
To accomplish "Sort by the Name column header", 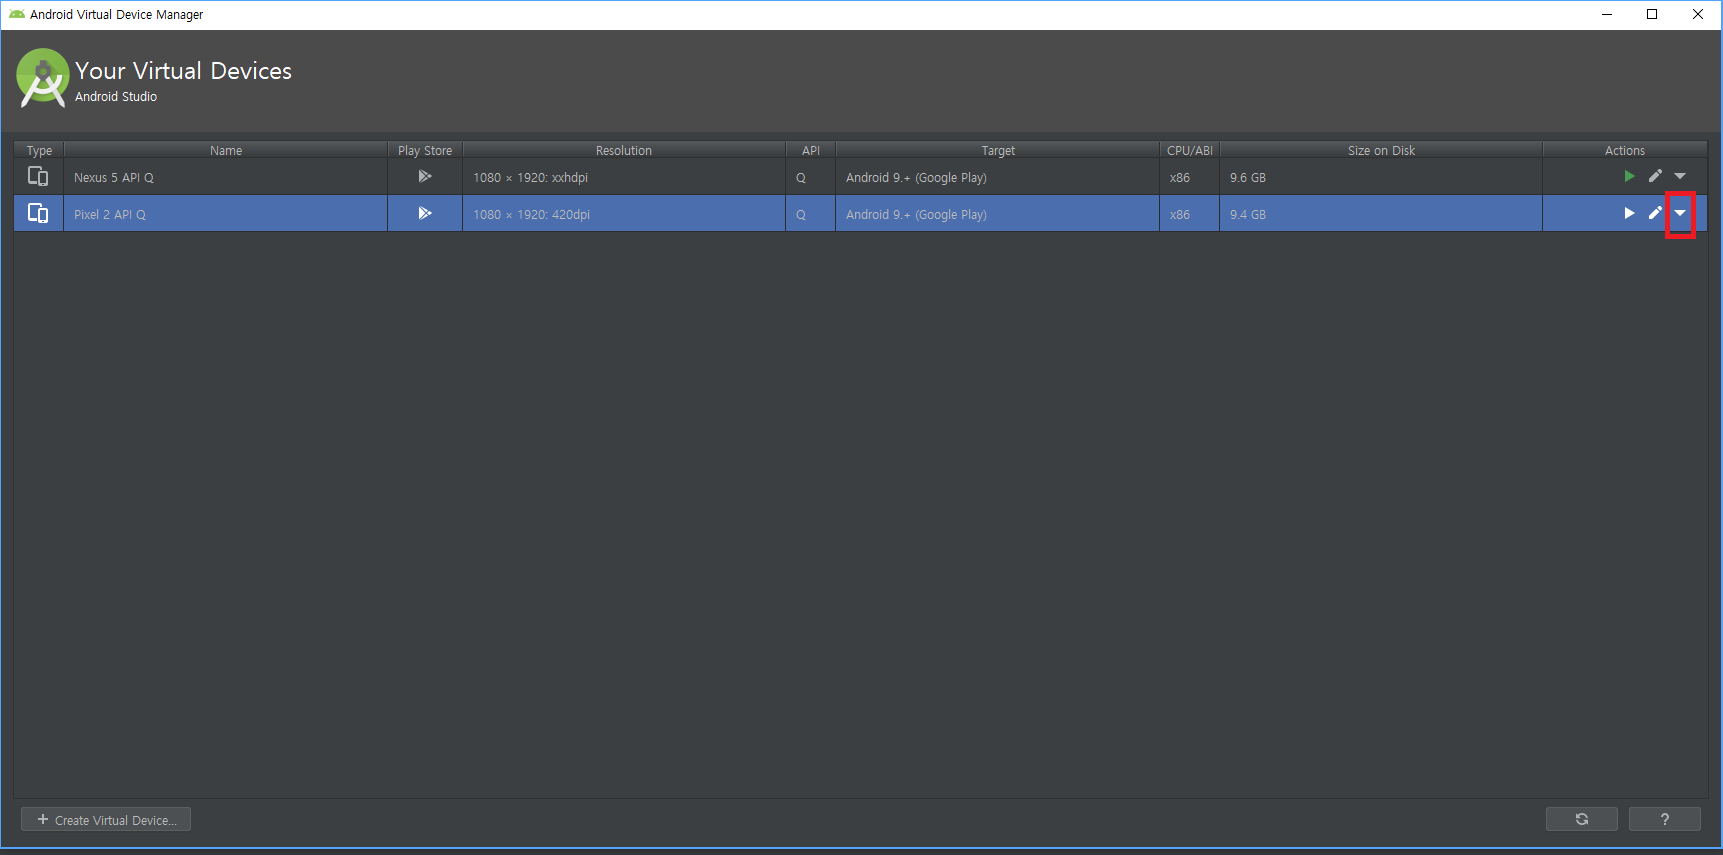I will (x=226, y=150).
